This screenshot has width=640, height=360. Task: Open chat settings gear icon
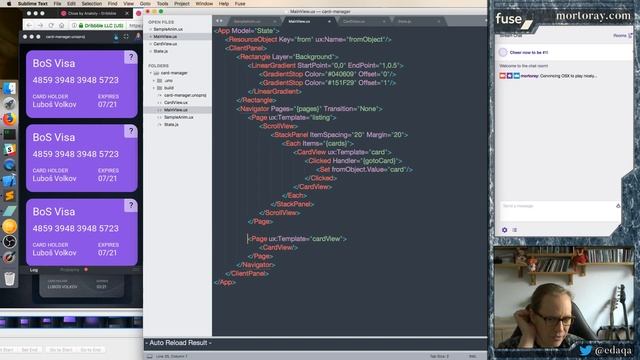[504, 230]
